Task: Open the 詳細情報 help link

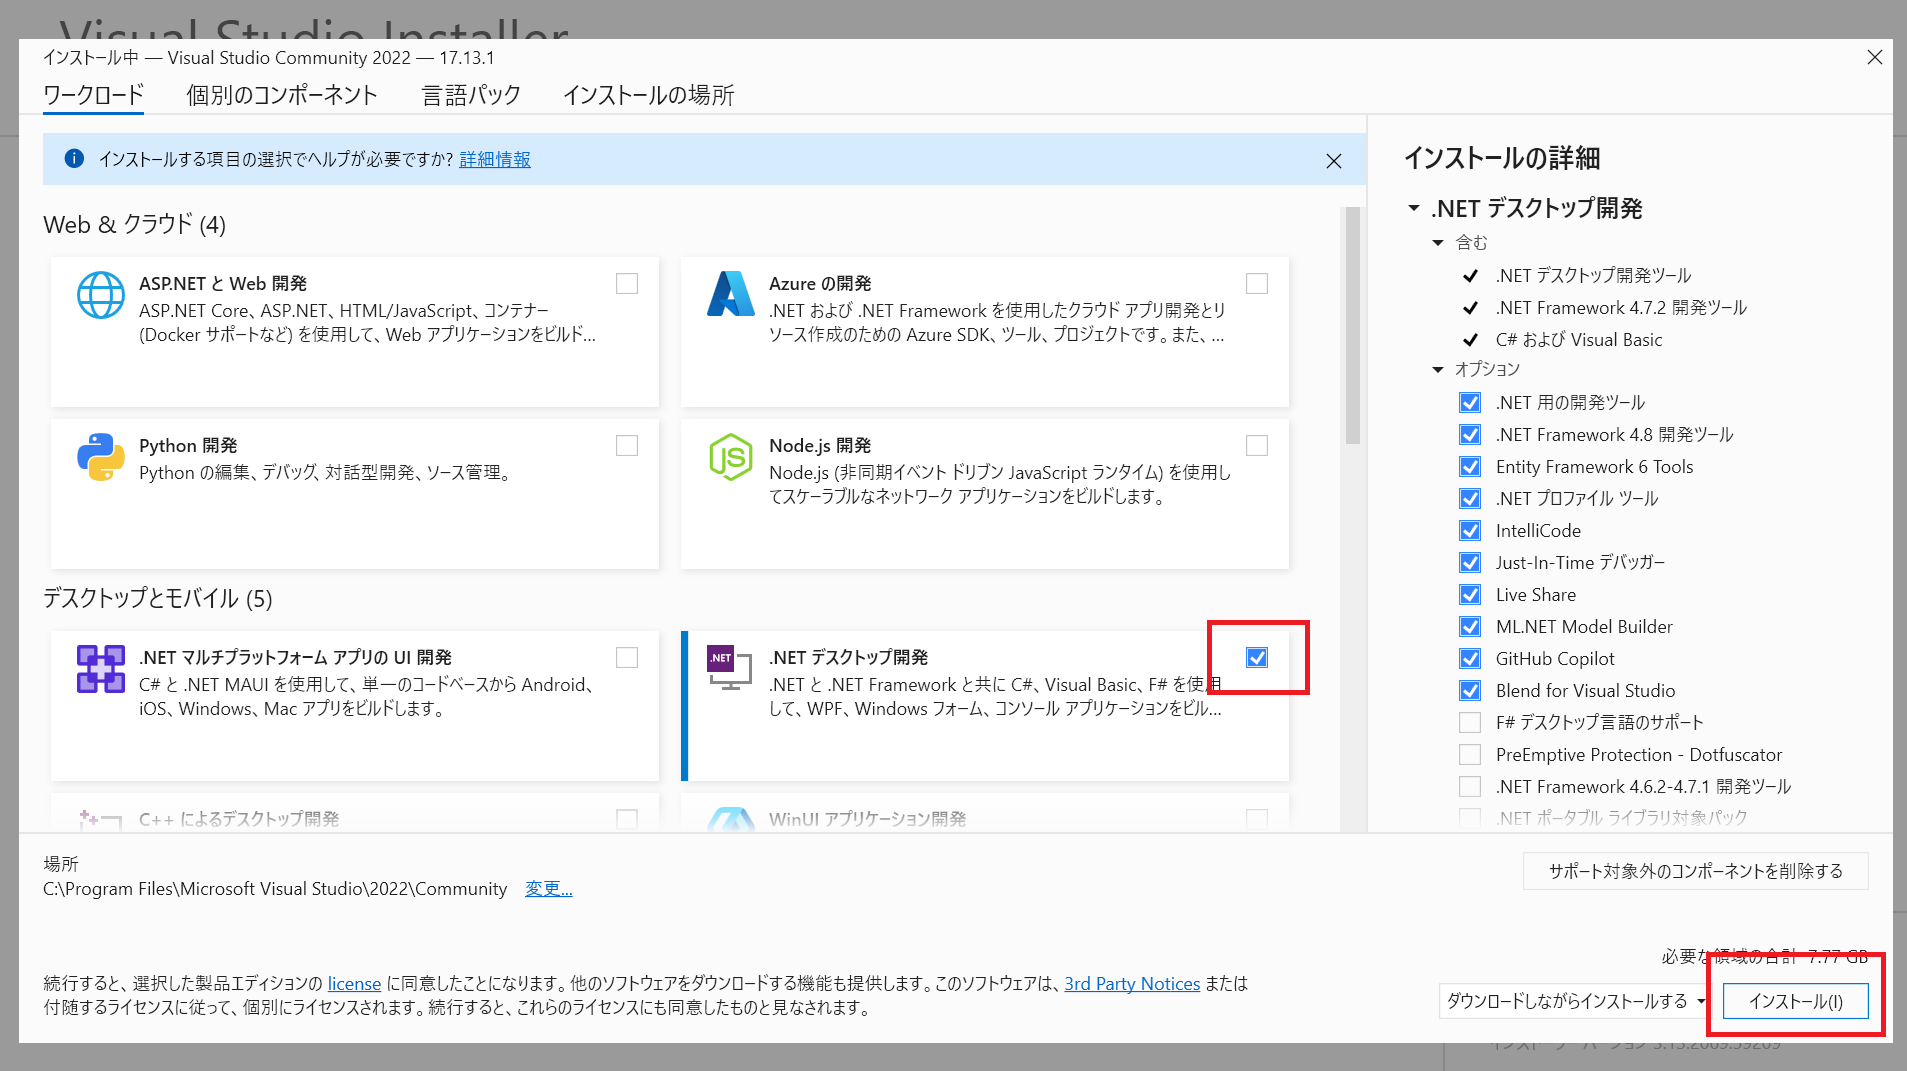Action: [x=495, y=160]
